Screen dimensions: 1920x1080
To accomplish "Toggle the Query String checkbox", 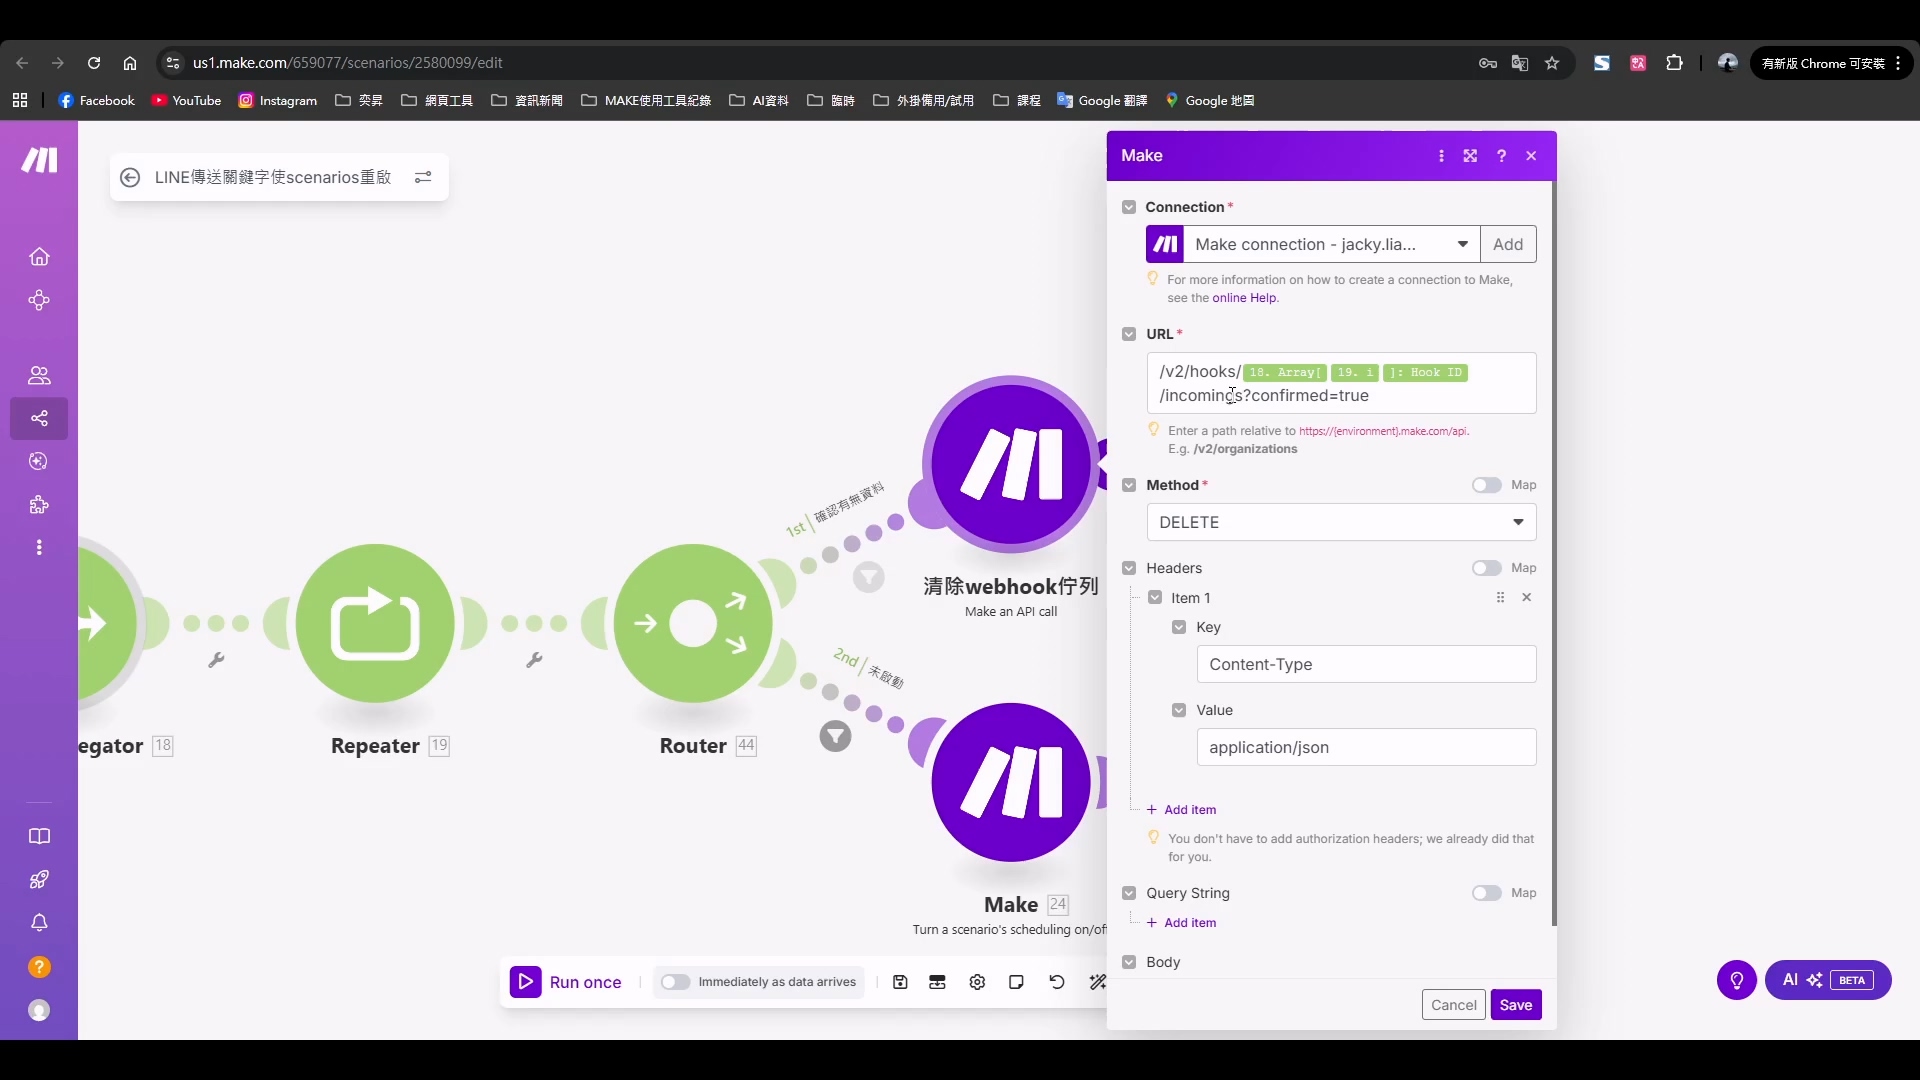I will pos(1129,893).
